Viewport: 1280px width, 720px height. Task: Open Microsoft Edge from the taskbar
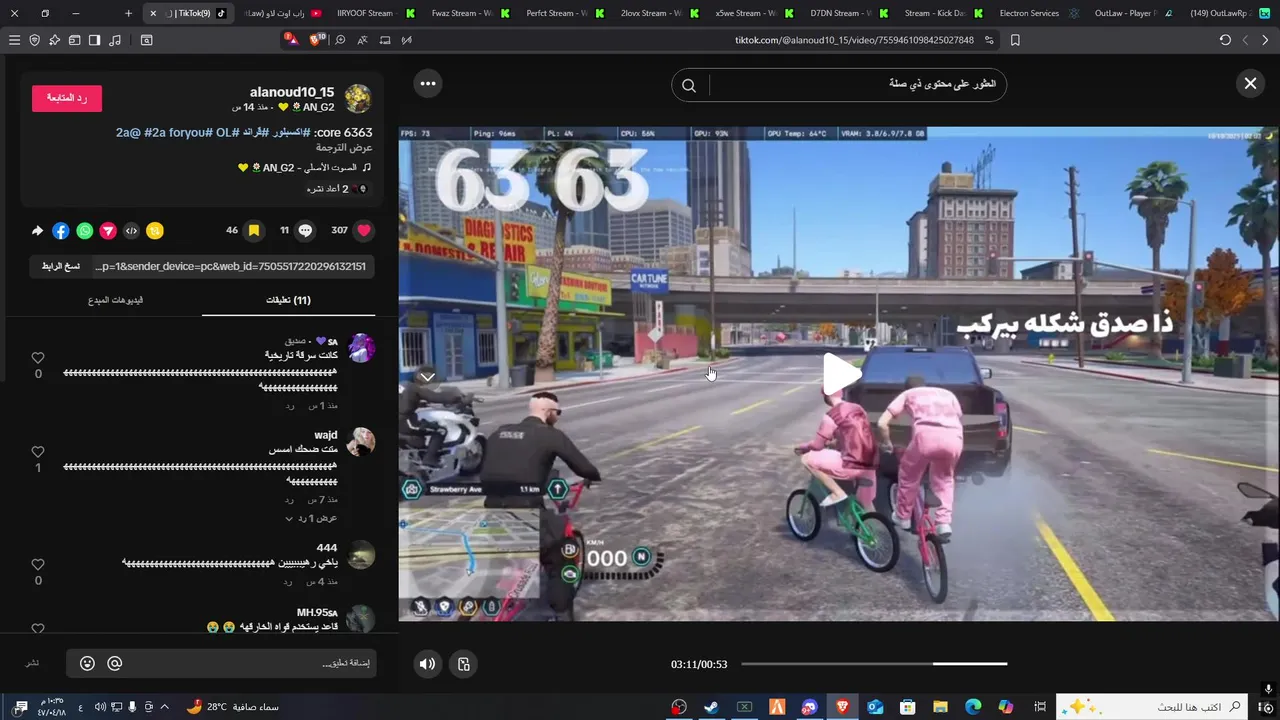tap(973, 707)
